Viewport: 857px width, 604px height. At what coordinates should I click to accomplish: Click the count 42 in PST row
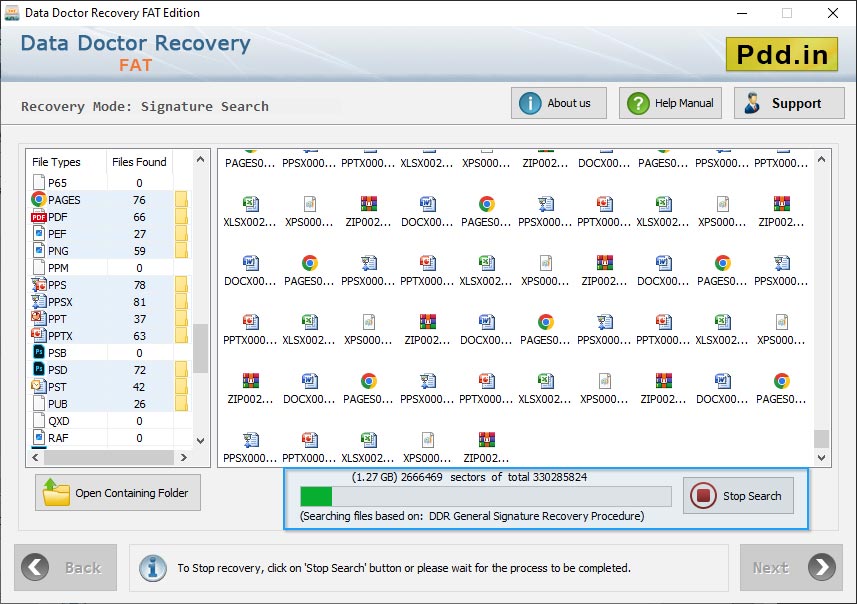click(x=139, y=387)
